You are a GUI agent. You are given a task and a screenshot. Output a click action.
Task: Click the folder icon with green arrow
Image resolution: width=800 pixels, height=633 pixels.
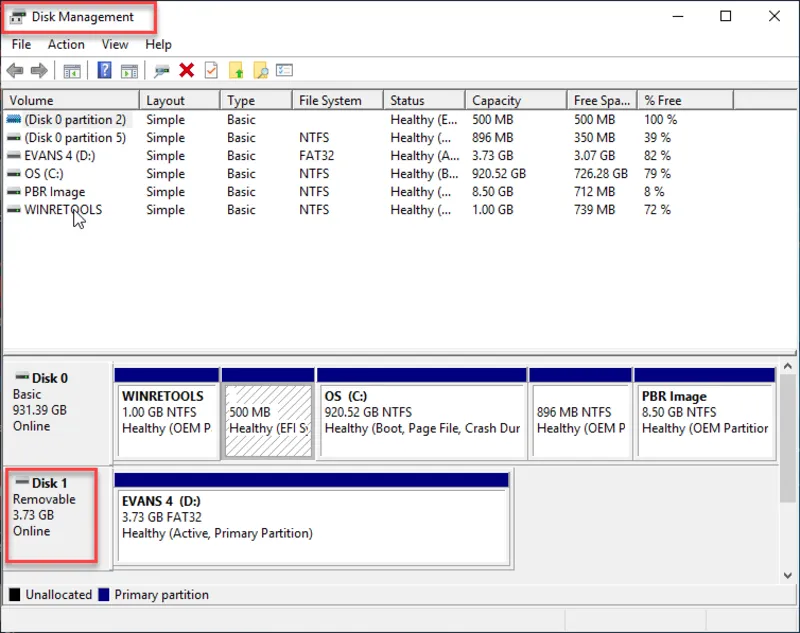tap(236, 70)
